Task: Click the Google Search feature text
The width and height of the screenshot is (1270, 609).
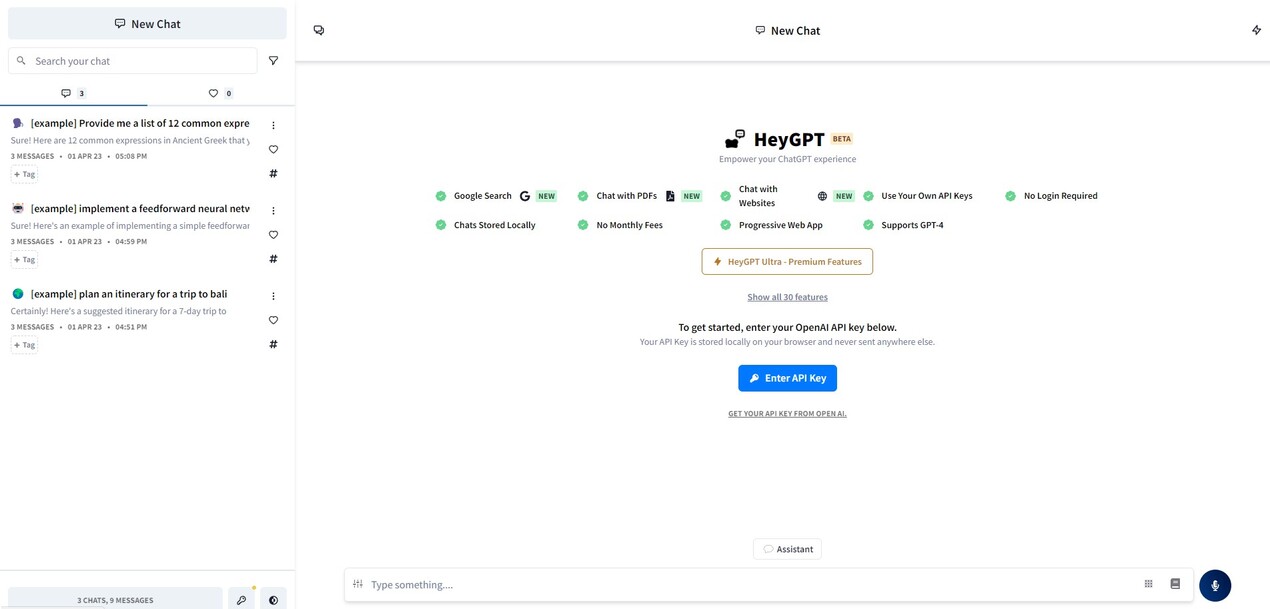Action: (483, 196)
